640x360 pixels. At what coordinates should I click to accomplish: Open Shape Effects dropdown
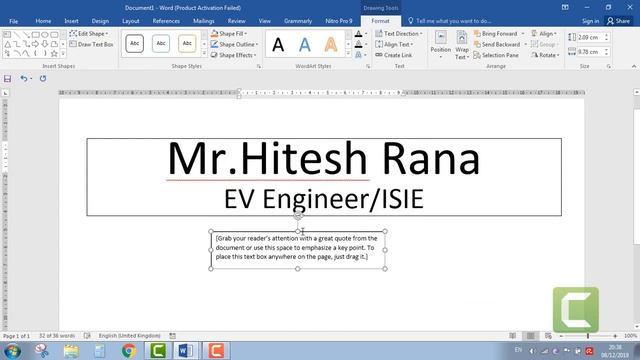point(233,55)
